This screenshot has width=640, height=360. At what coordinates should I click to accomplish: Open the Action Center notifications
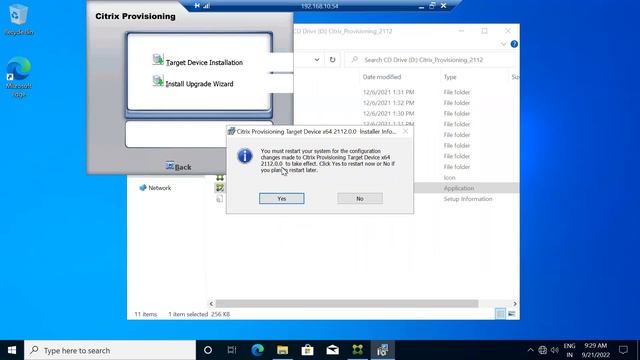point(623,350)
